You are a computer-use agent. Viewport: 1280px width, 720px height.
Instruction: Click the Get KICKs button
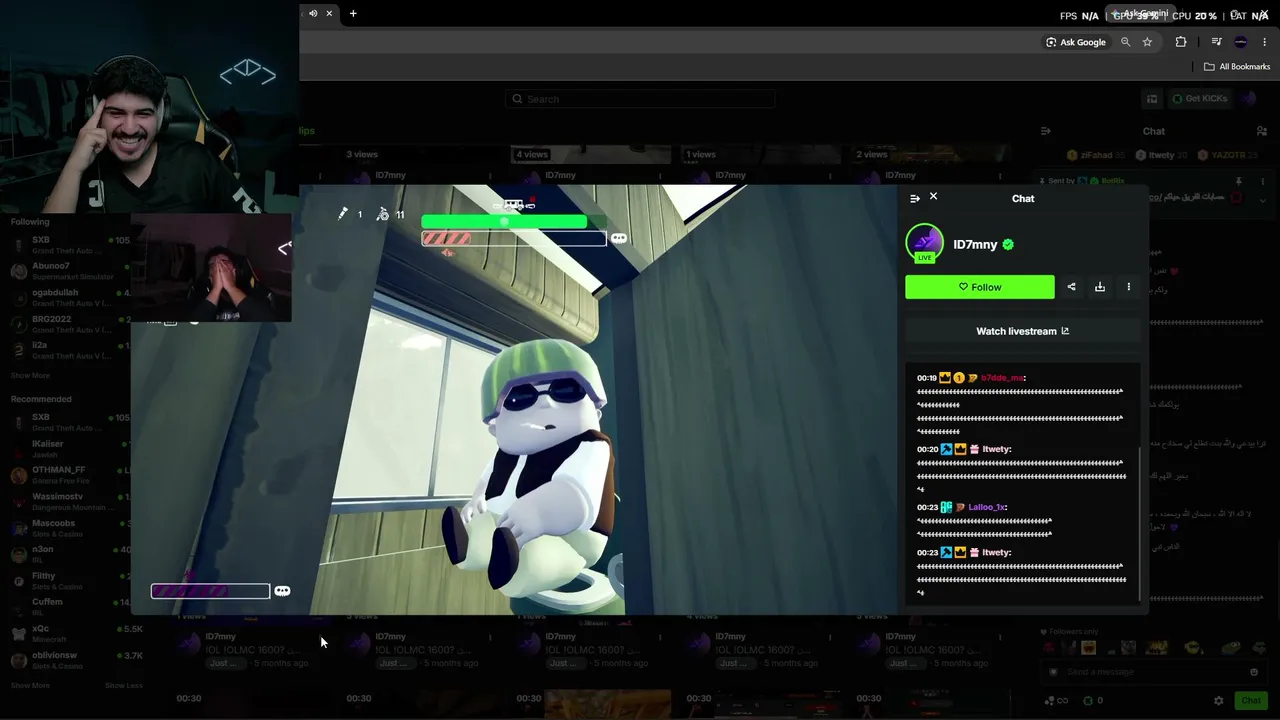pyautogui.click(x=1199, y=98)
